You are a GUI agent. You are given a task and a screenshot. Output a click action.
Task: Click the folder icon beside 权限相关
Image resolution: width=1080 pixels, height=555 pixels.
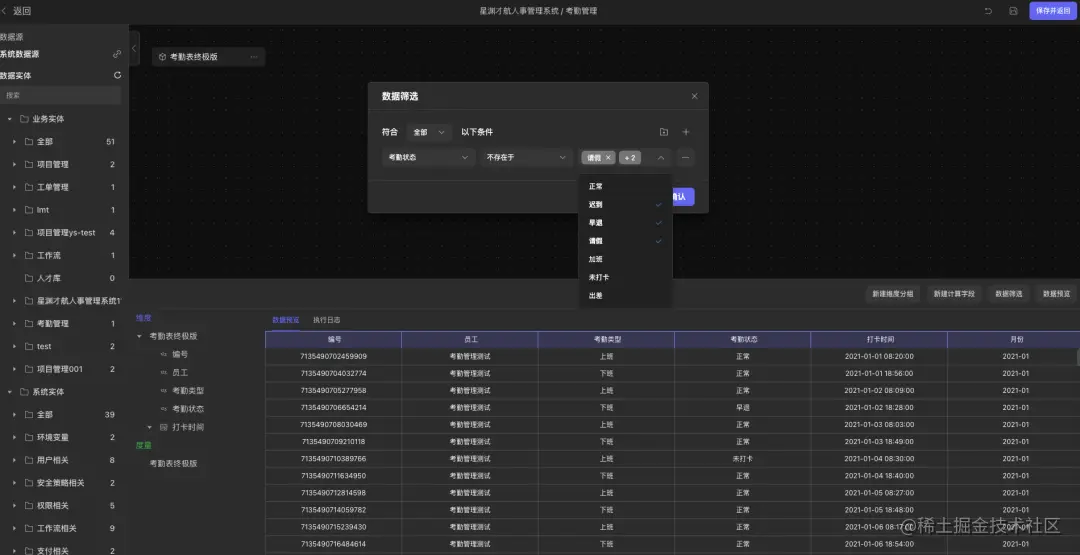29,505
